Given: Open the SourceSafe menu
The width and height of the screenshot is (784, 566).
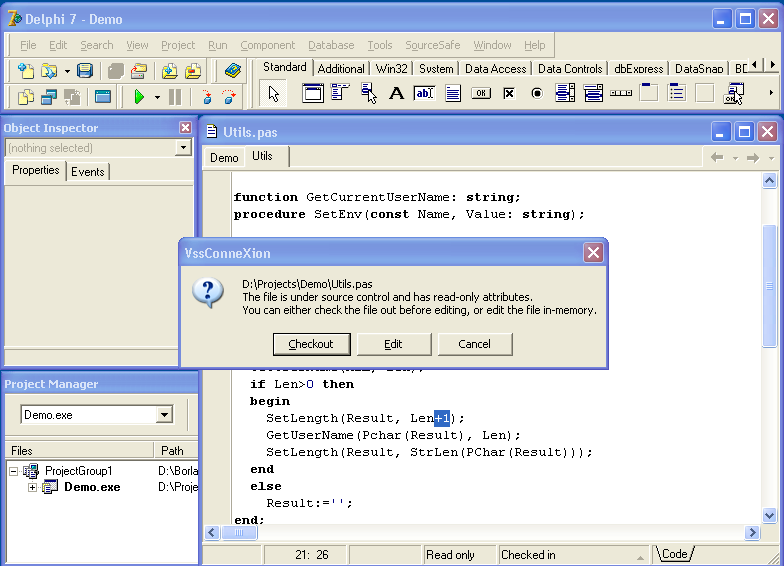Looking at the screenshot, I should 434,45.
